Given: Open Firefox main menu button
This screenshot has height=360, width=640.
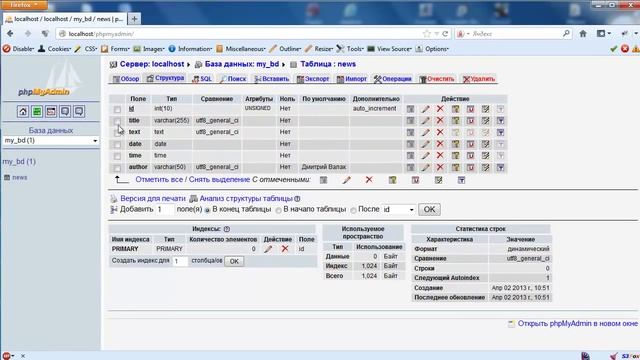Looking at the screenshot, I should pyautogui.click(x=24, y=5).
